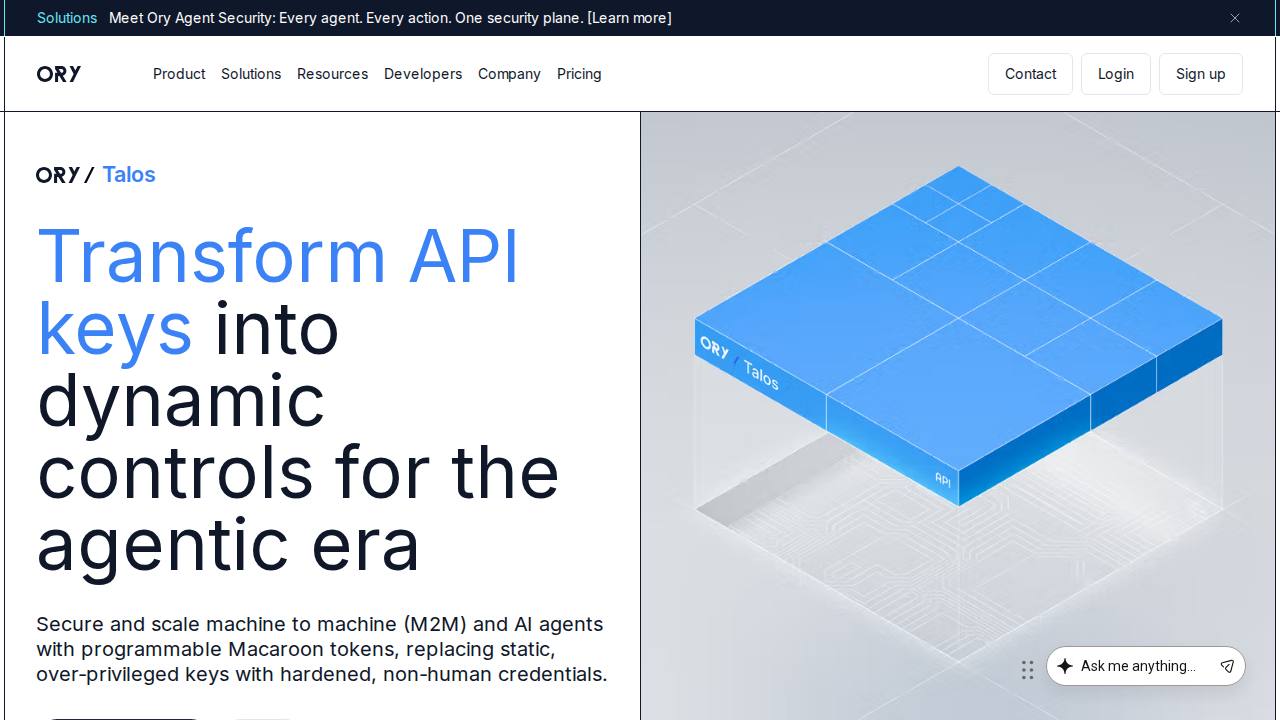Click the Ory / Talos product label
Screen dimensions: 1280x720
[x=96, y=175]
